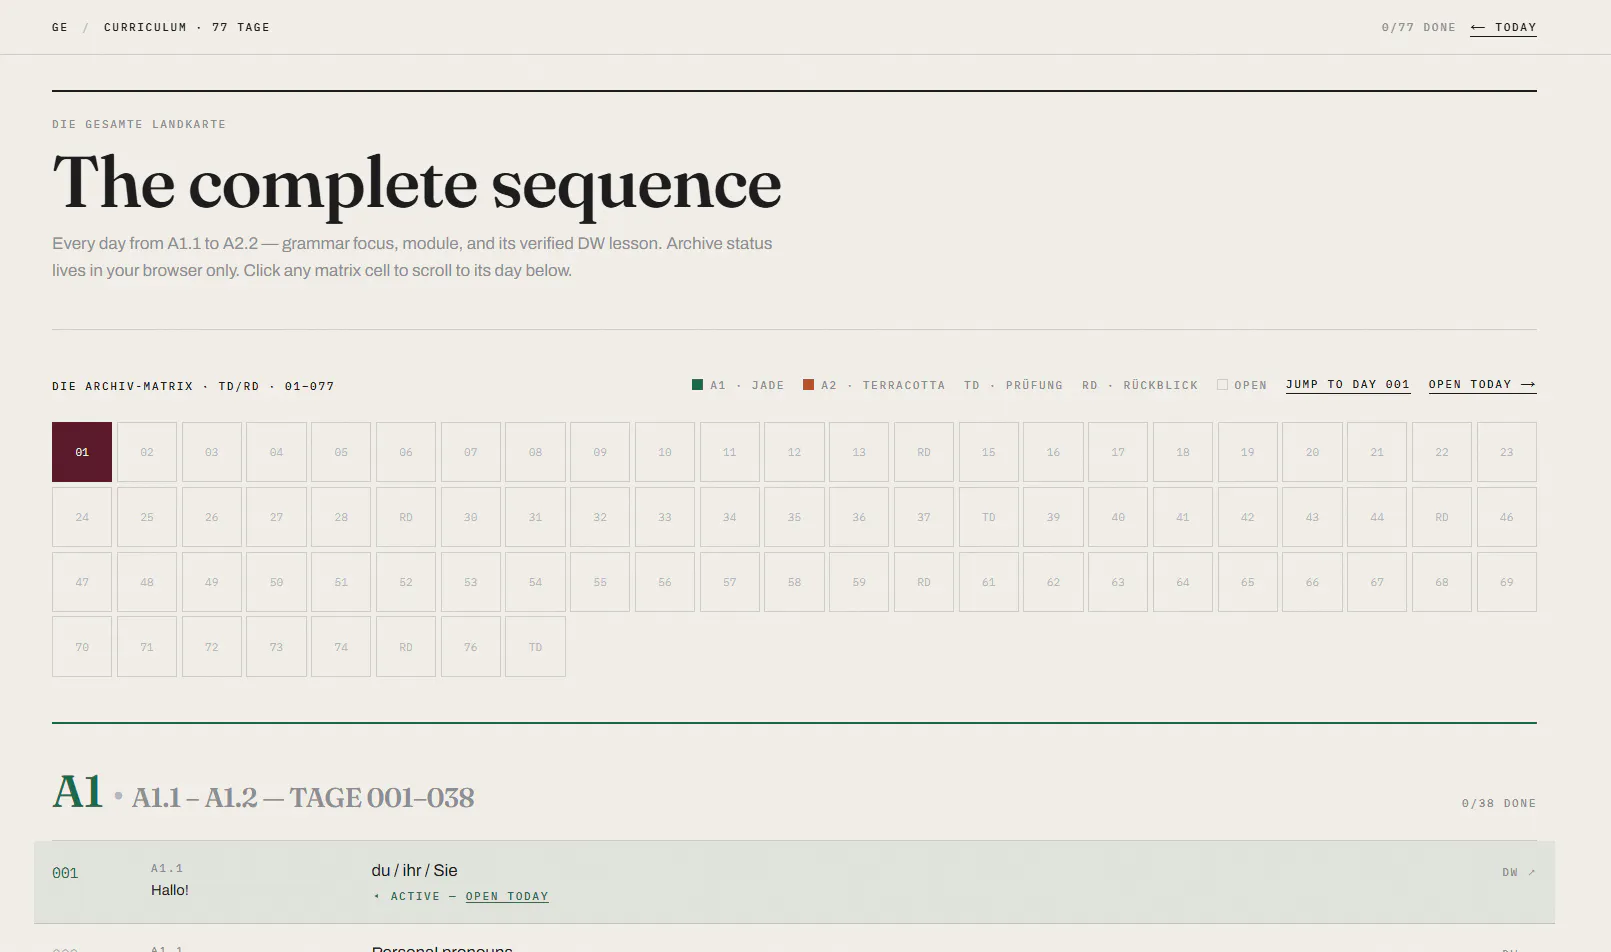Select matrix cell 09

[600, 452]
